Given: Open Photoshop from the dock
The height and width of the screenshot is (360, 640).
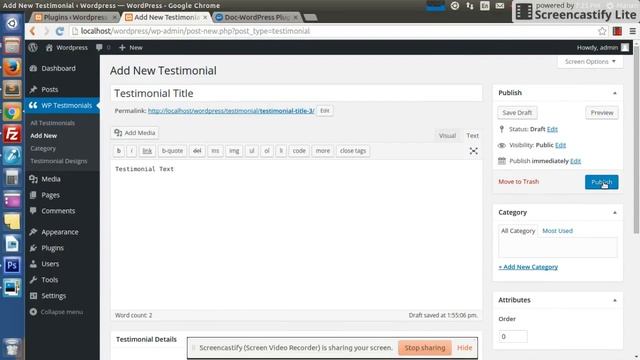Looking at the screenshot, I should 12,265.
